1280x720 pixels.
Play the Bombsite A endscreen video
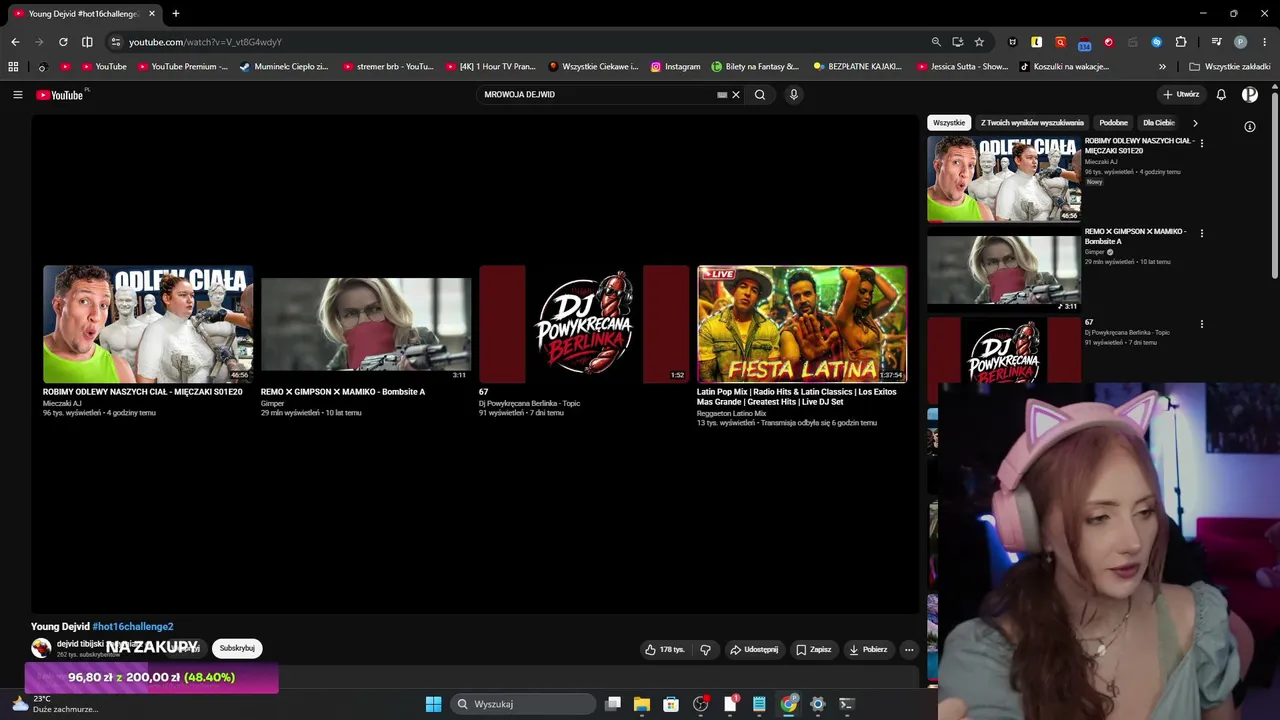coord(366,324)
